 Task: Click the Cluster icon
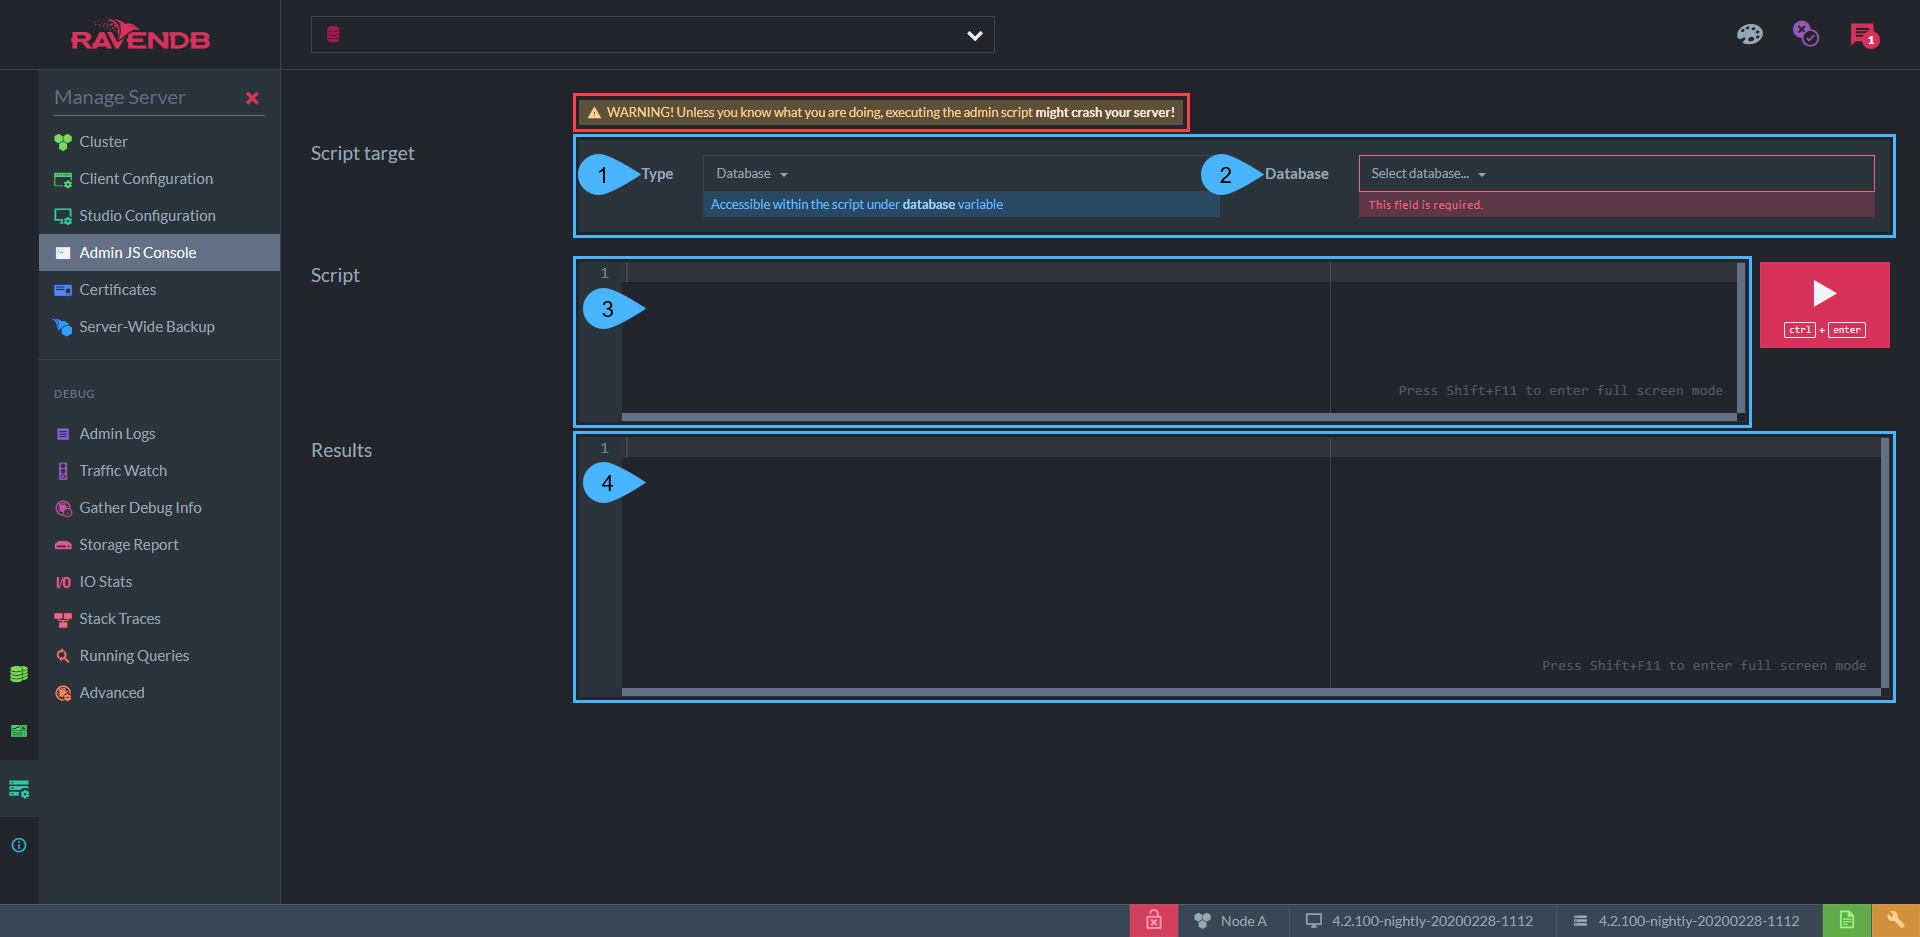[x=63, y=142]
